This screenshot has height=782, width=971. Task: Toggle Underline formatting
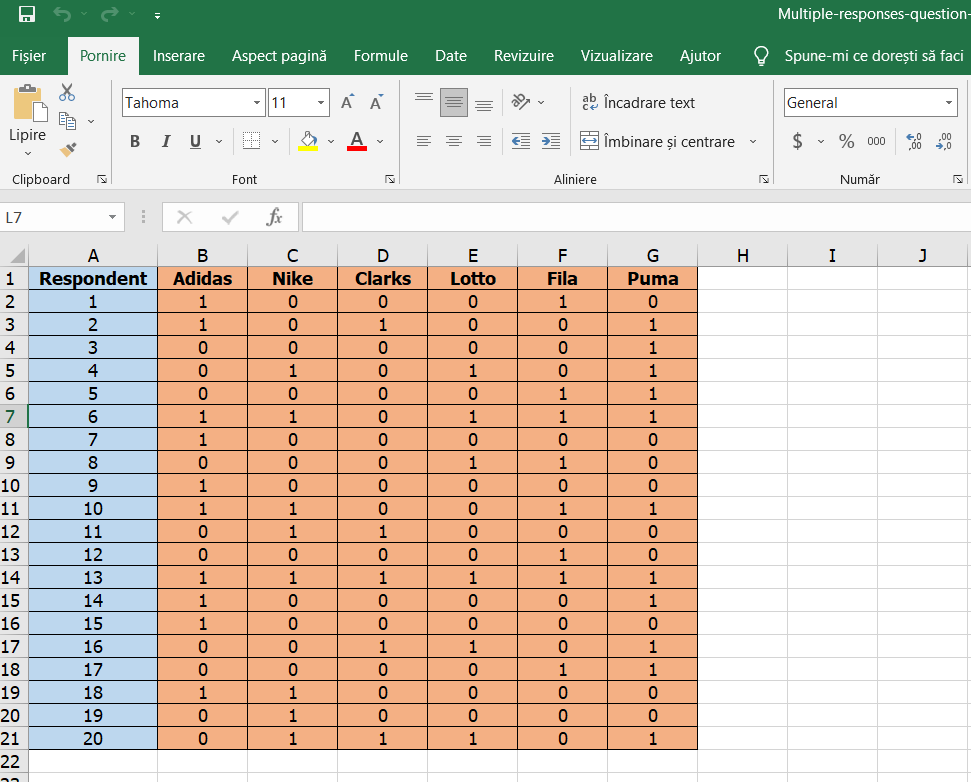click(x=195, y=142)
